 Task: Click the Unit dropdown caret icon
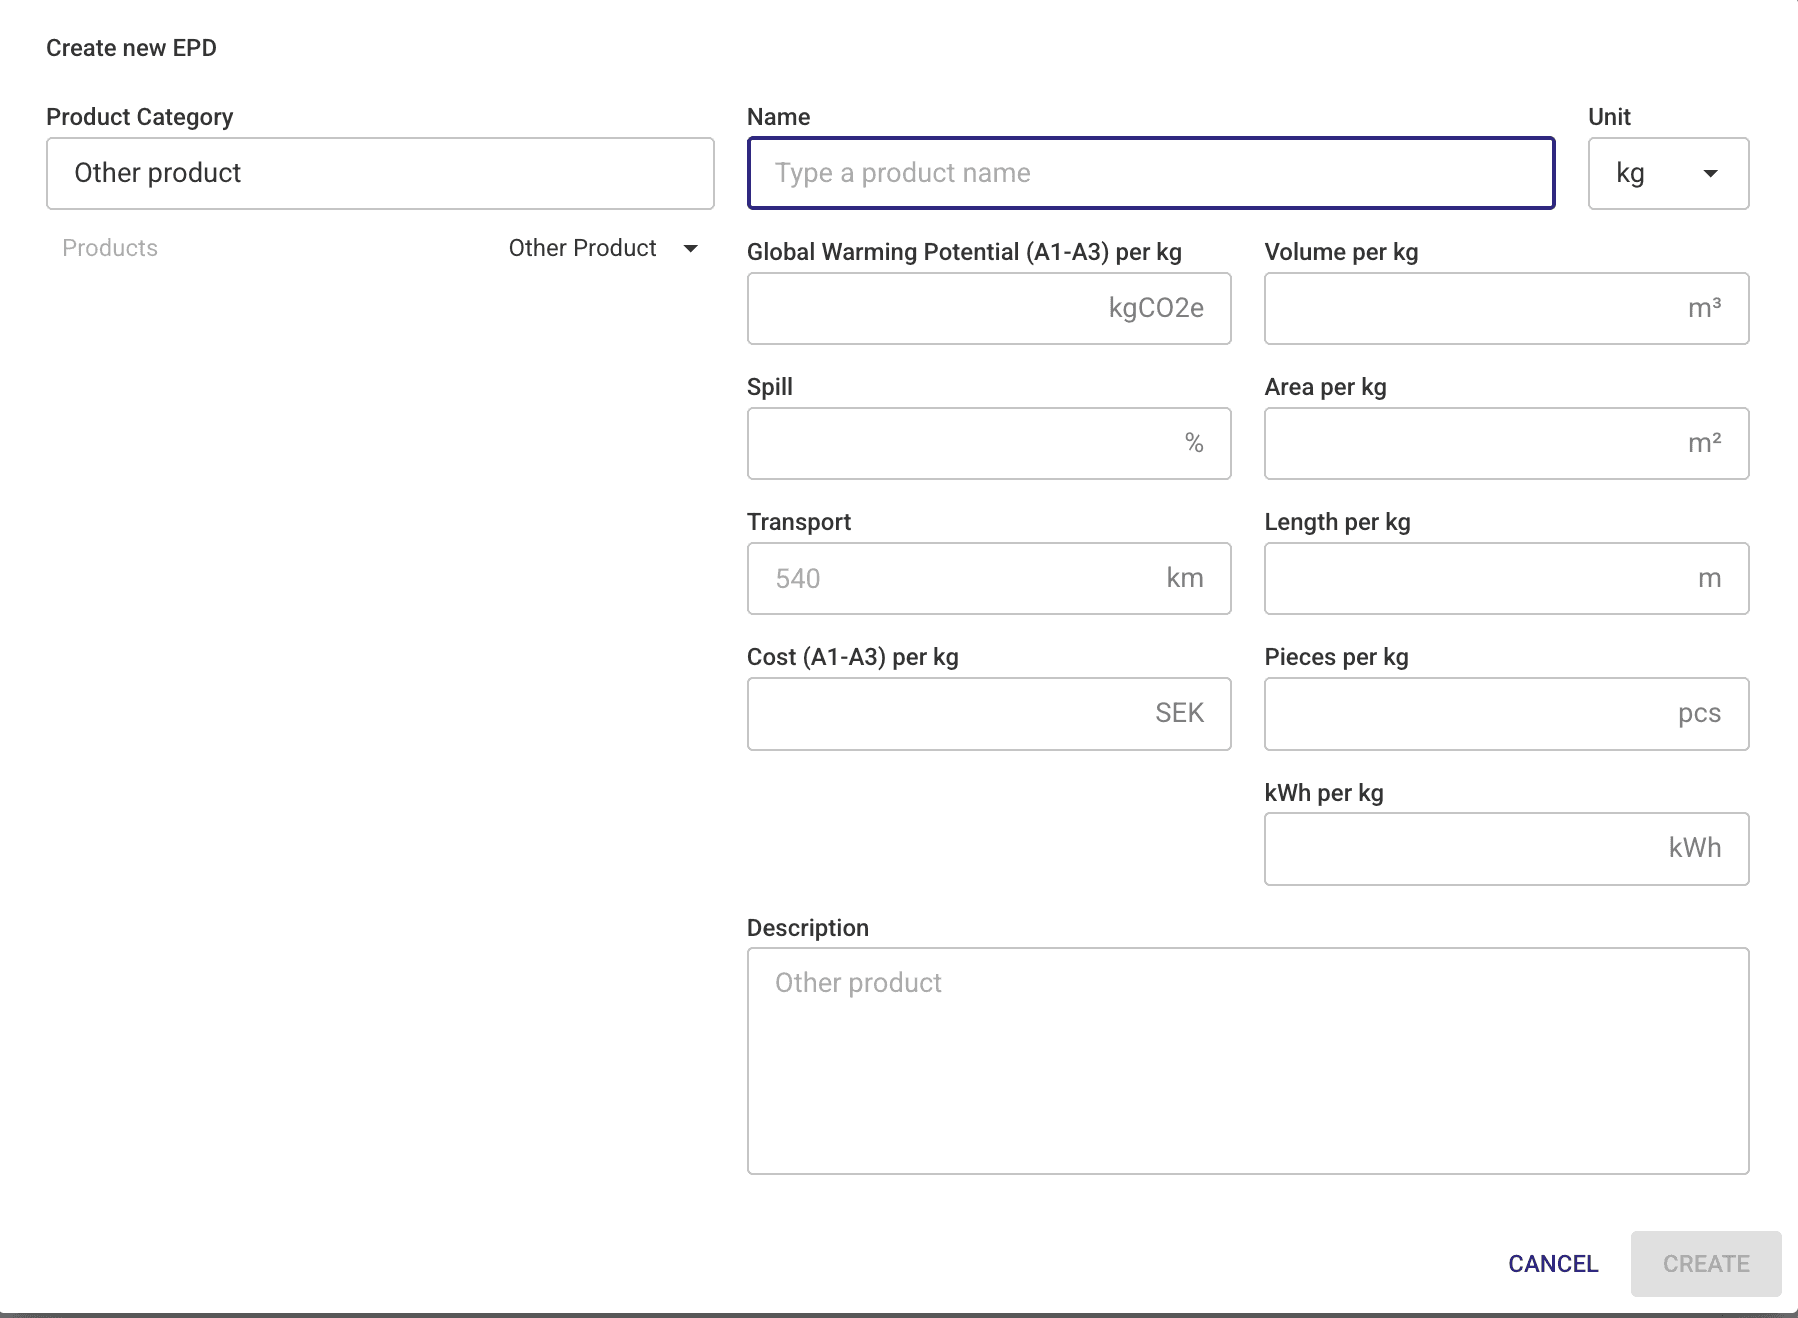tap(1711, 174)
